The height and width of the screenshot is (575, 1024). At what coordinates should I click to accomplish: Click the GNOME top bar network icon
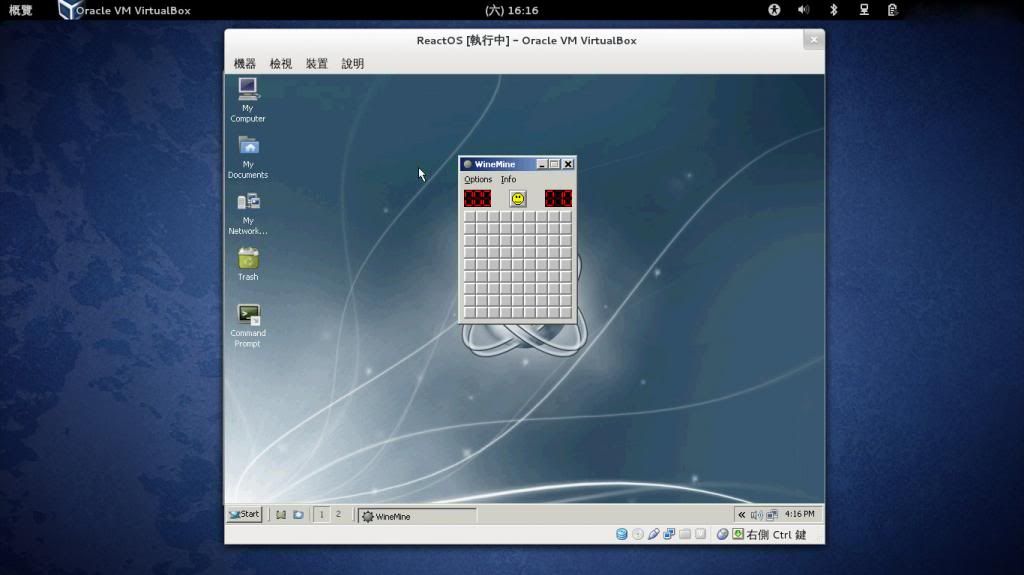[863, 10]
